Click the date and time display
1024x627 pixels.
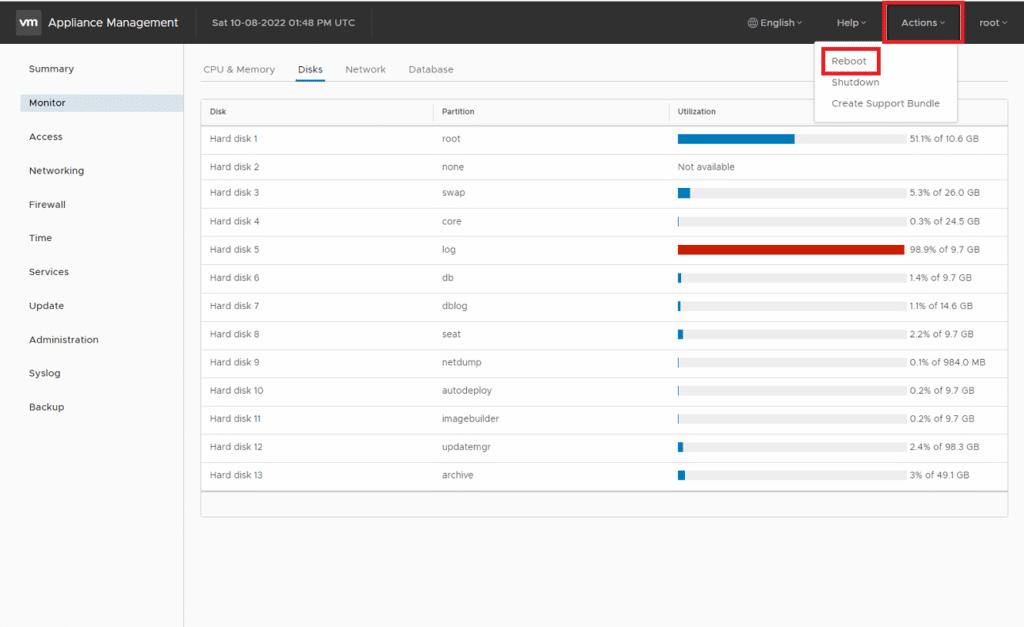[x=283, y=23]
